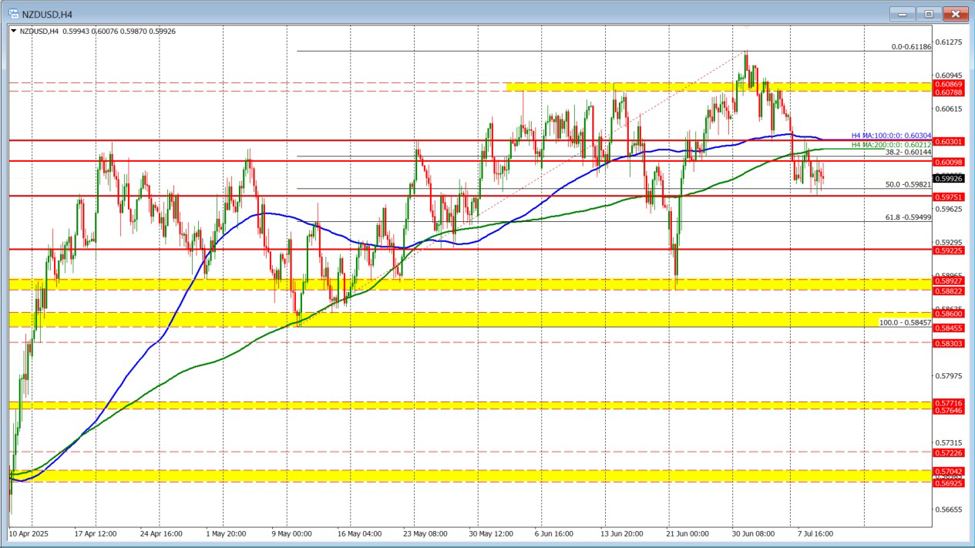Select the Fibonacci label 50.0 -0.59821
The image size is (975, 548).
908,185
